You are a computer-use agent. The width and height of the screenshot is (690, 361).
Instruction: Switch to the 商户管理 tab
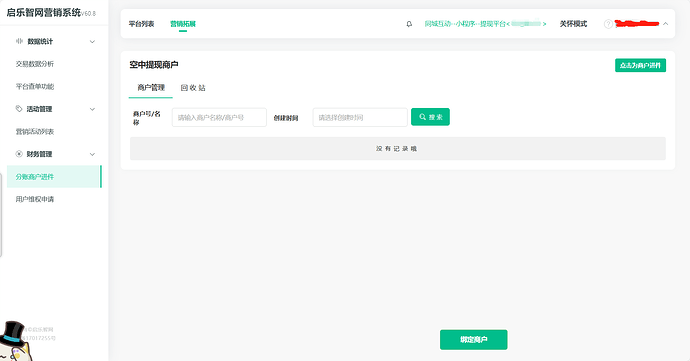[151, 88]
